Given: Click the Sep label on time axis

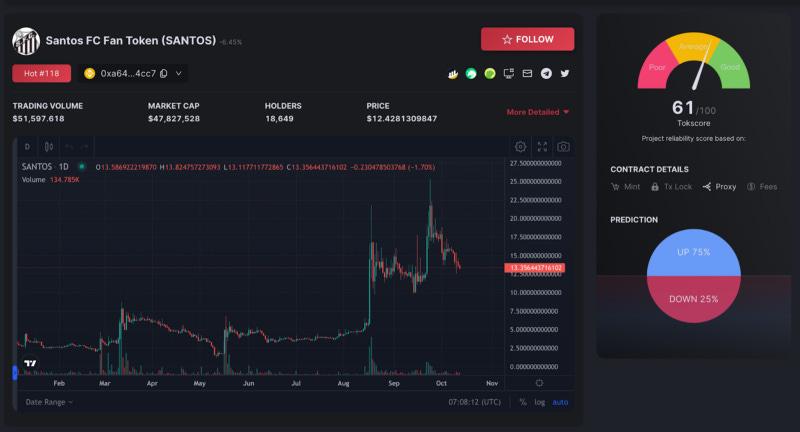Looking at the screenshot, I should click(394, 383).
